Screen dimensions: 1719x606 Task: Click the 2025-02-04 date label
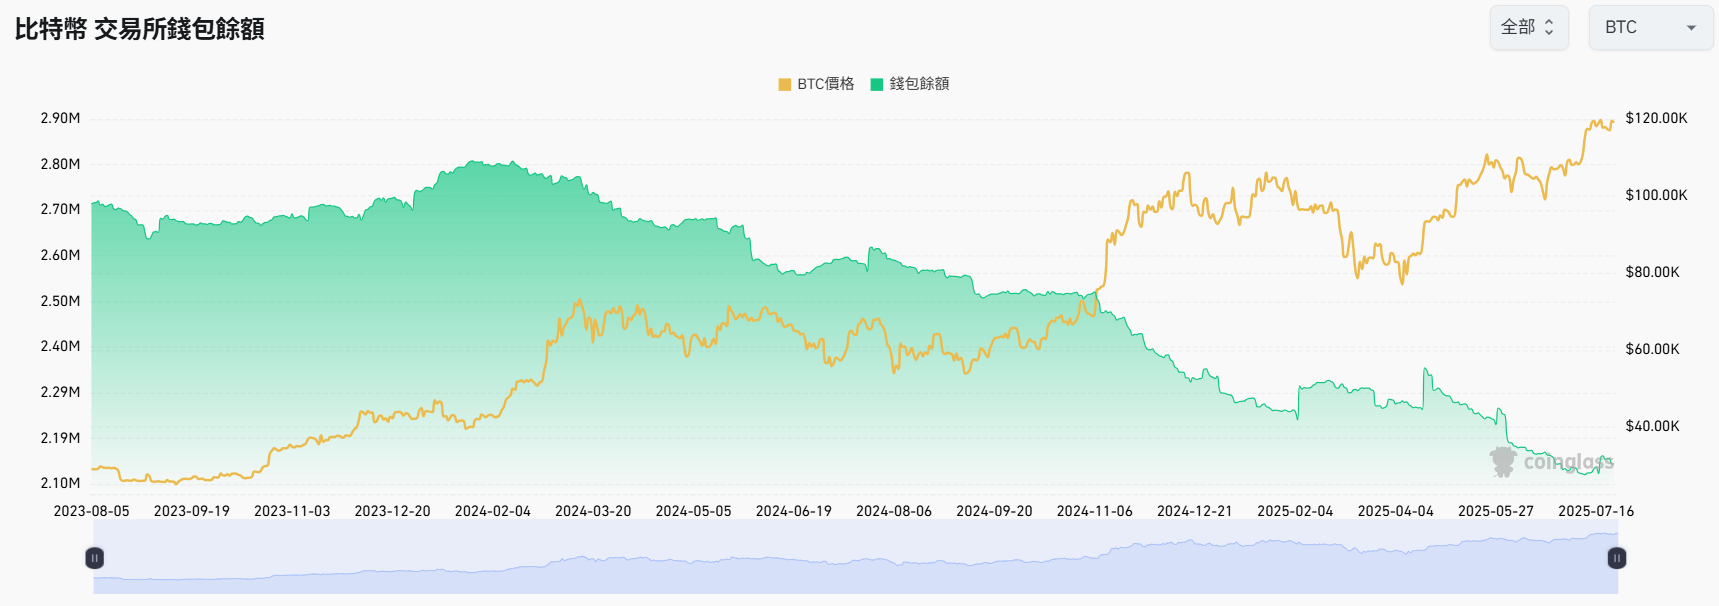[1295, 511]
